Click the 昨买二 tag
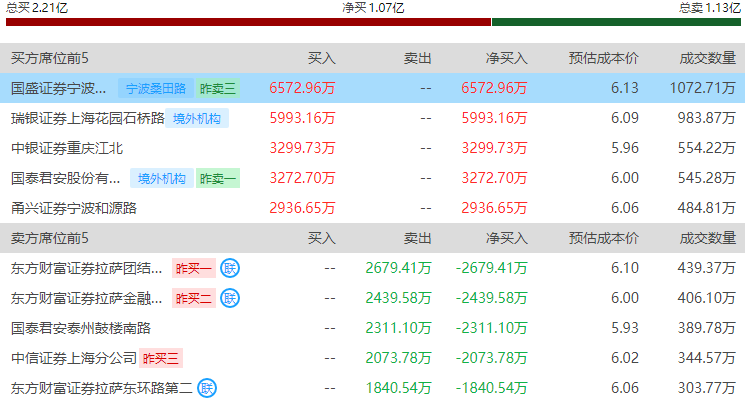 pos(194,298)
